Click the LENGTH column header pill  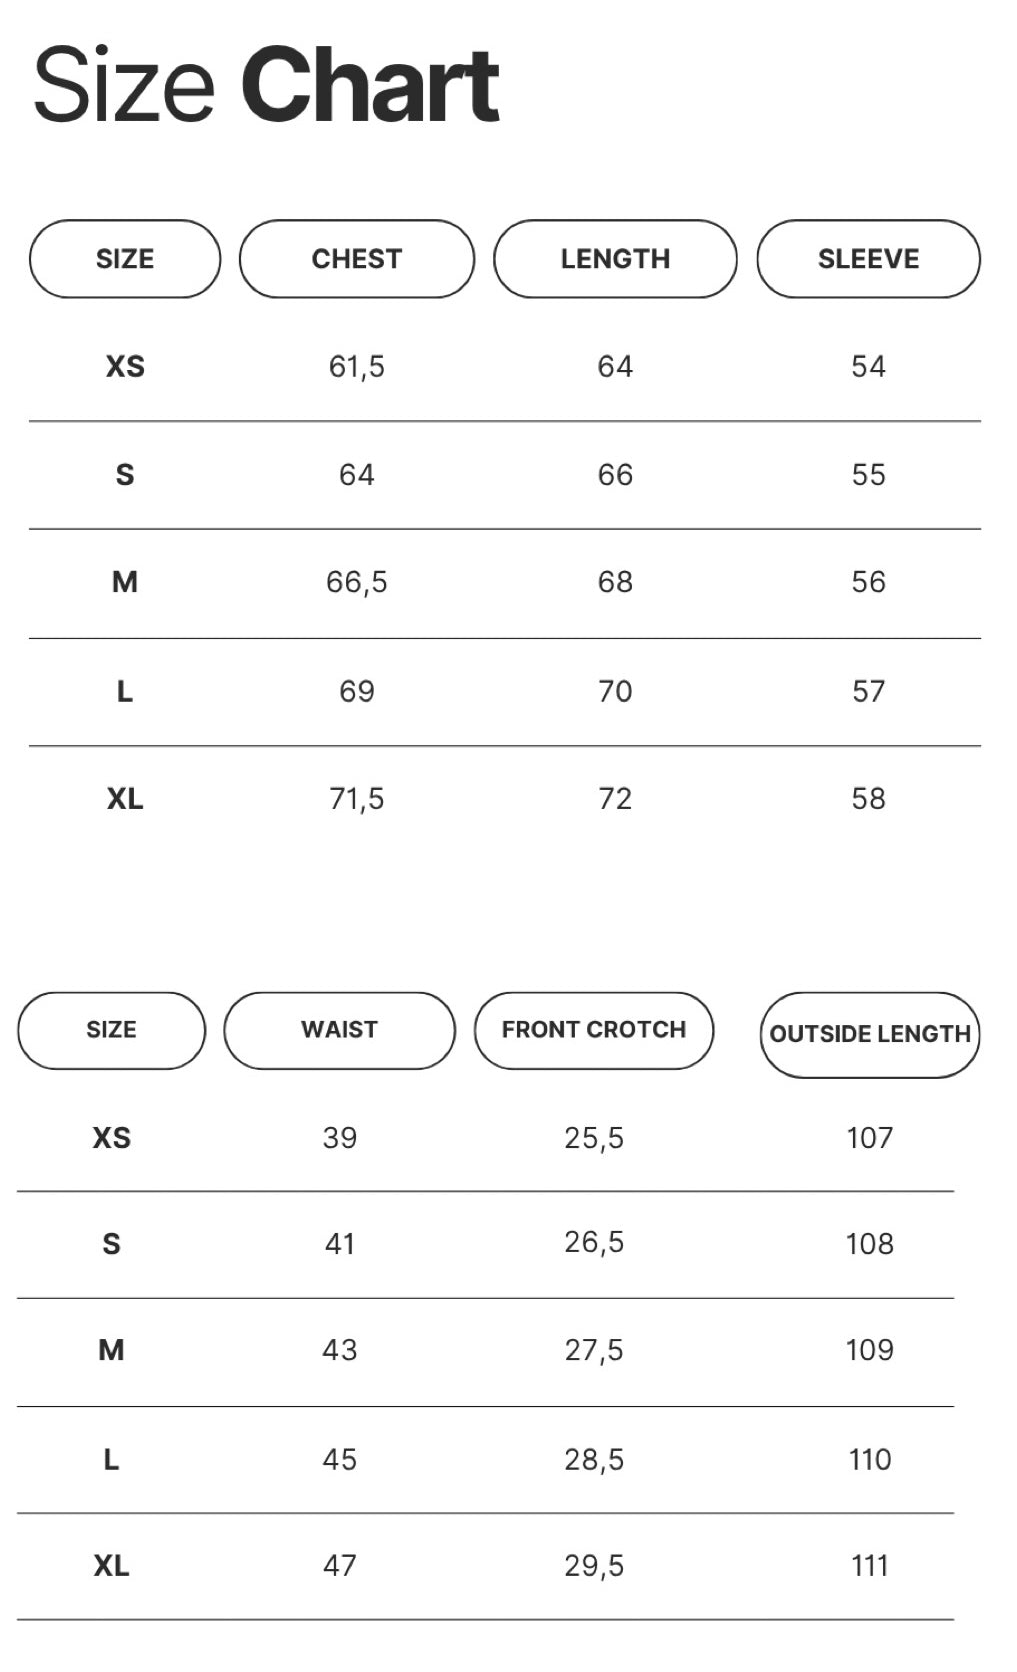[615, 259]
